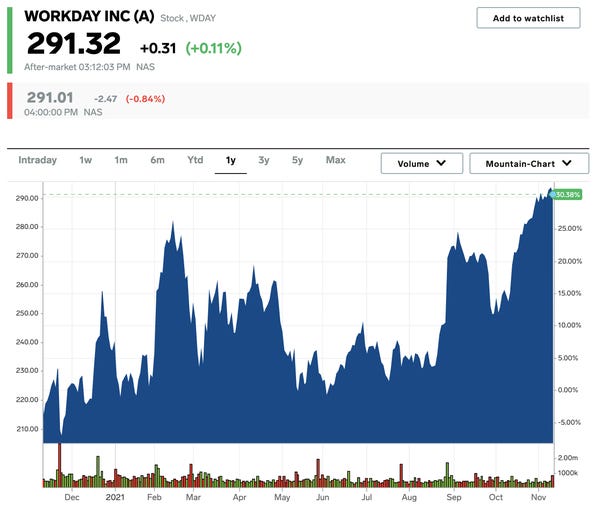Click the -2.47 price change value
The width and height of the screenshot is (600, 513).
click(105, 99)
